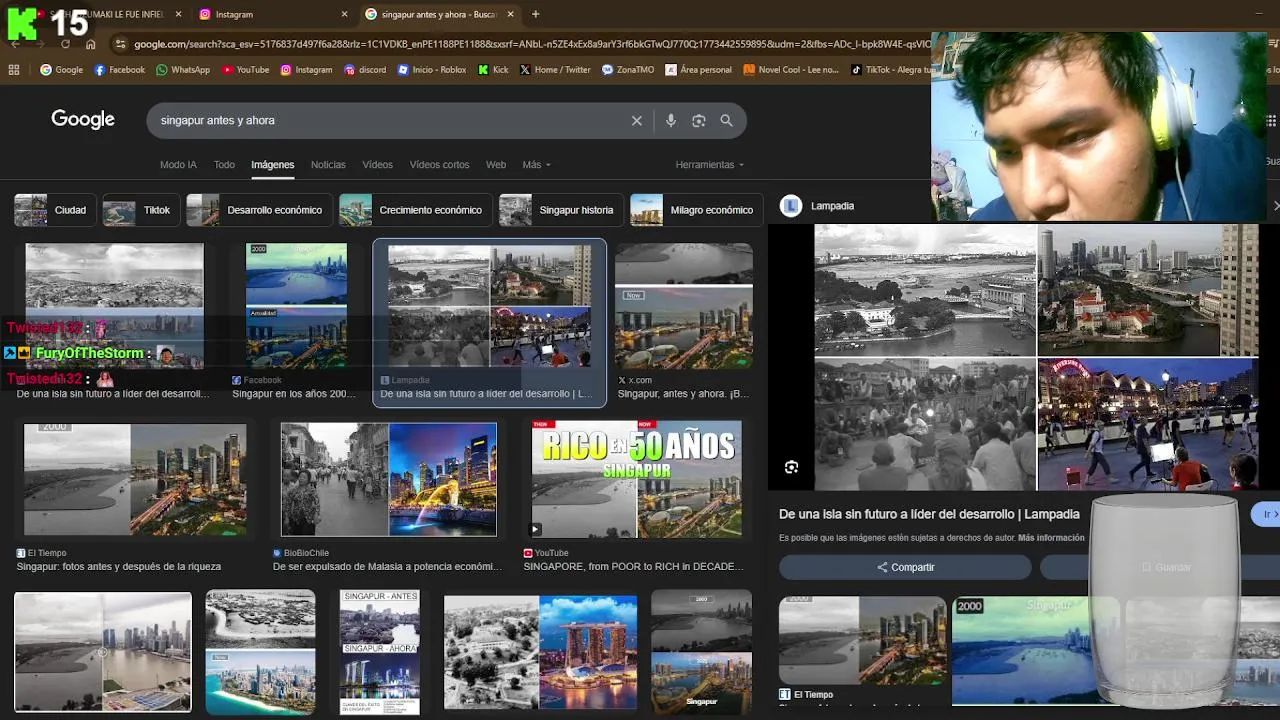Click the De ser expulsado de Malasia caption
The image size is (1280, 720).
tap(387, 567)
